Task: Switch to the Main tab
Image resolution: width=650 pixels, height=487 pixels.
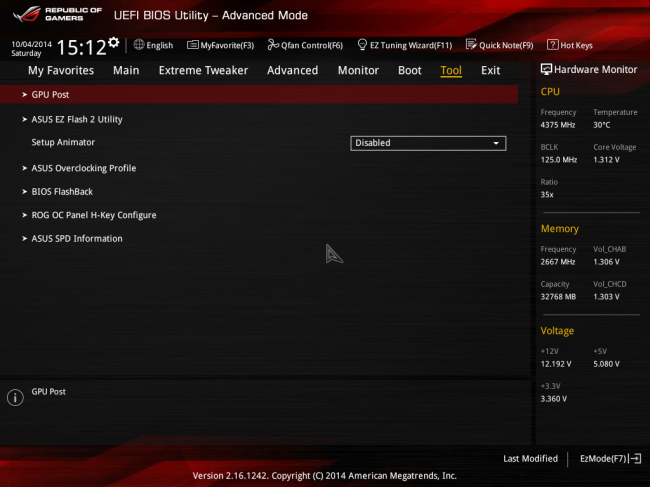Action: (x=126, y=70)
